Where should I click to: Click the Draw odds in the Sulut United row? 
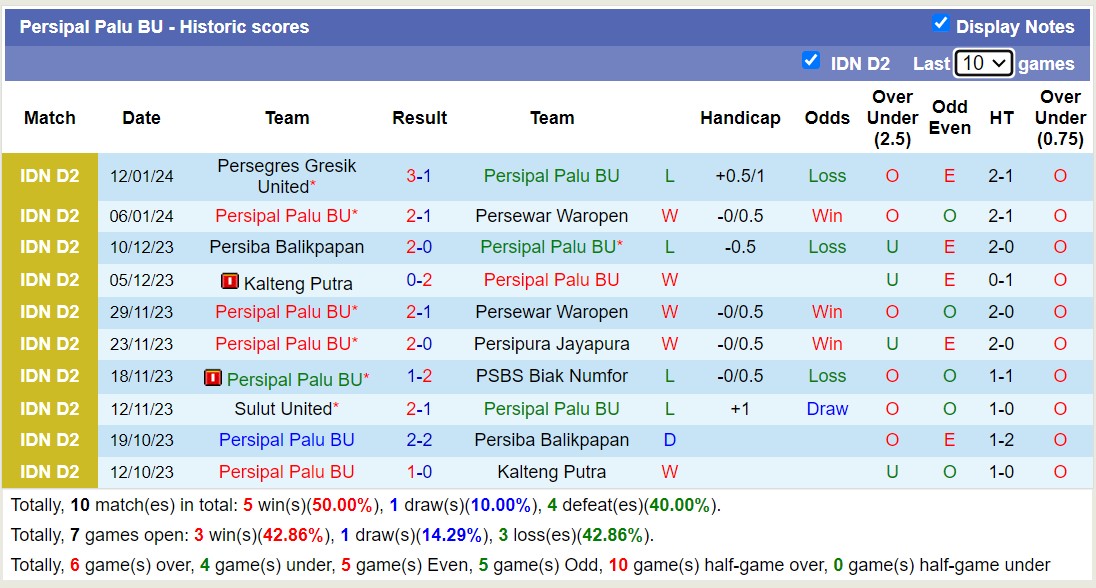coord(827,408)
